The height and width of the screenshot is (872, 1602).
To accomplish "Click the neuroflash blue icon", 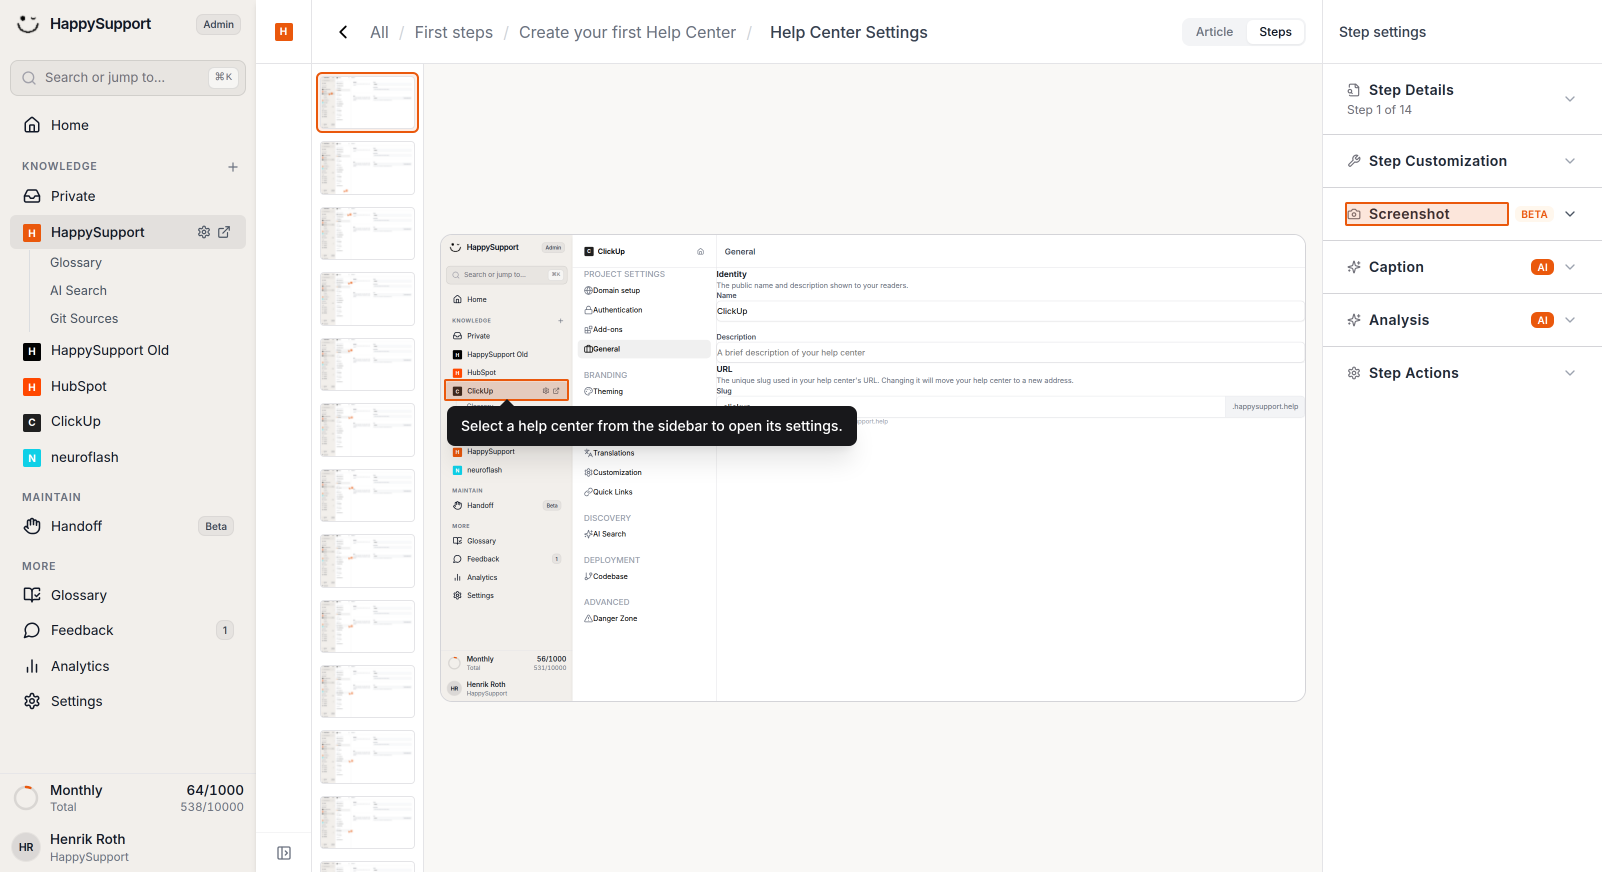I will (32, 458).
